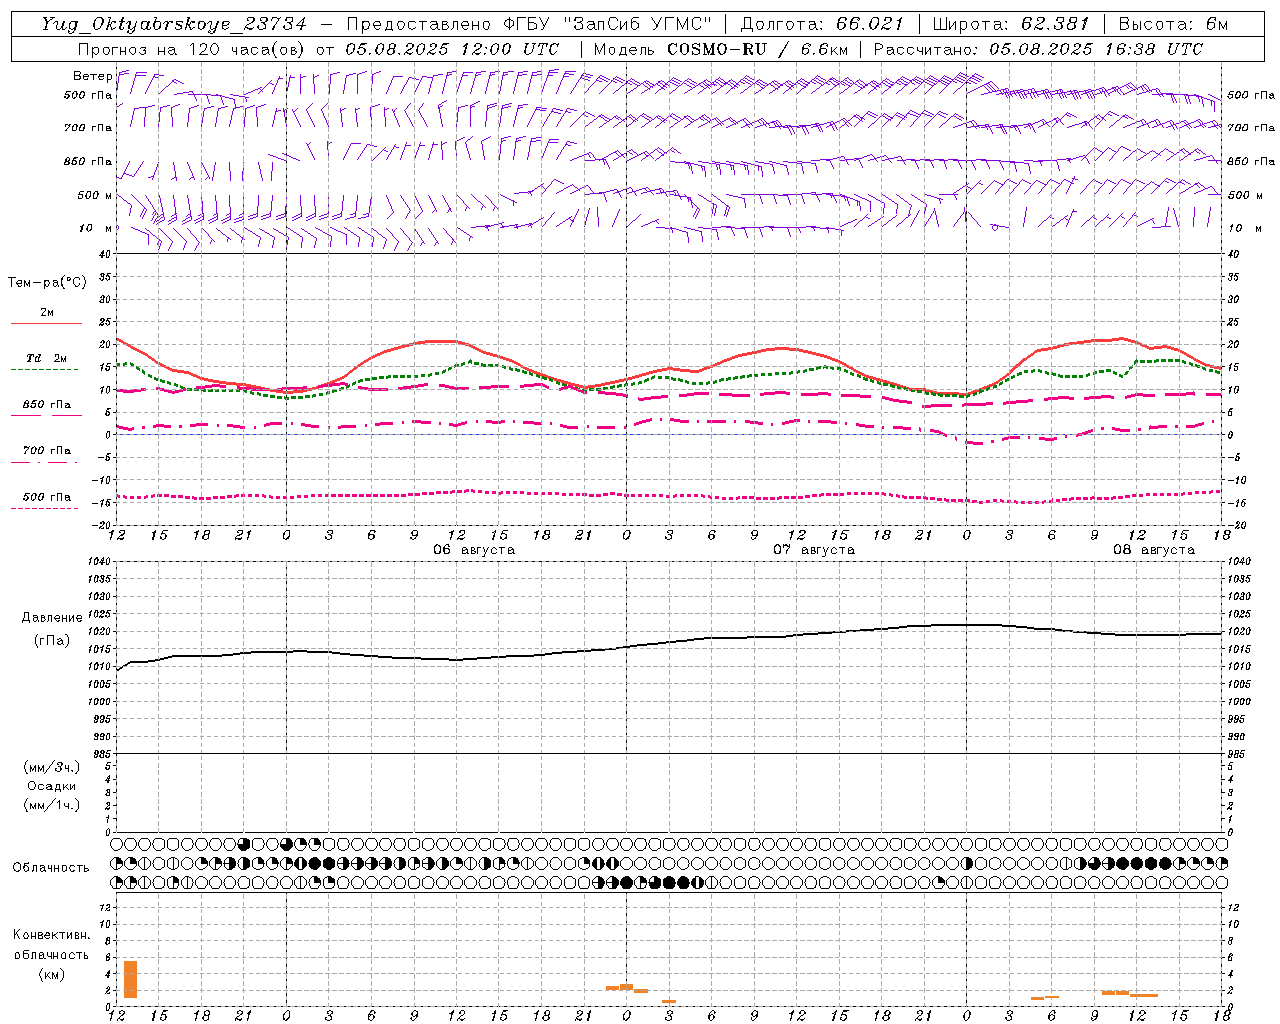Click the 500 м wind level label on the left axis
The width and height of the screenshot is (1280, 1024).
(95, 195)
